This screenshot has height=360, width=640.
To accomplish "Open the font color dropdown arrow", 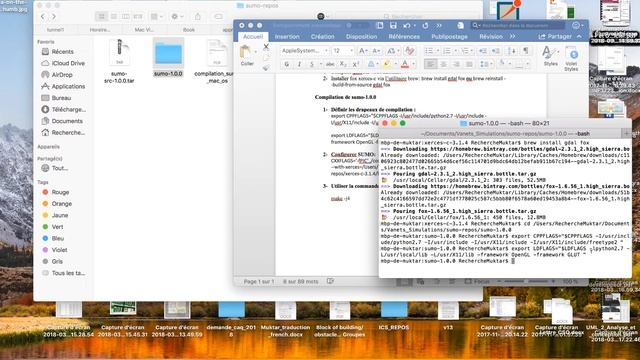I will pos(413,64).
